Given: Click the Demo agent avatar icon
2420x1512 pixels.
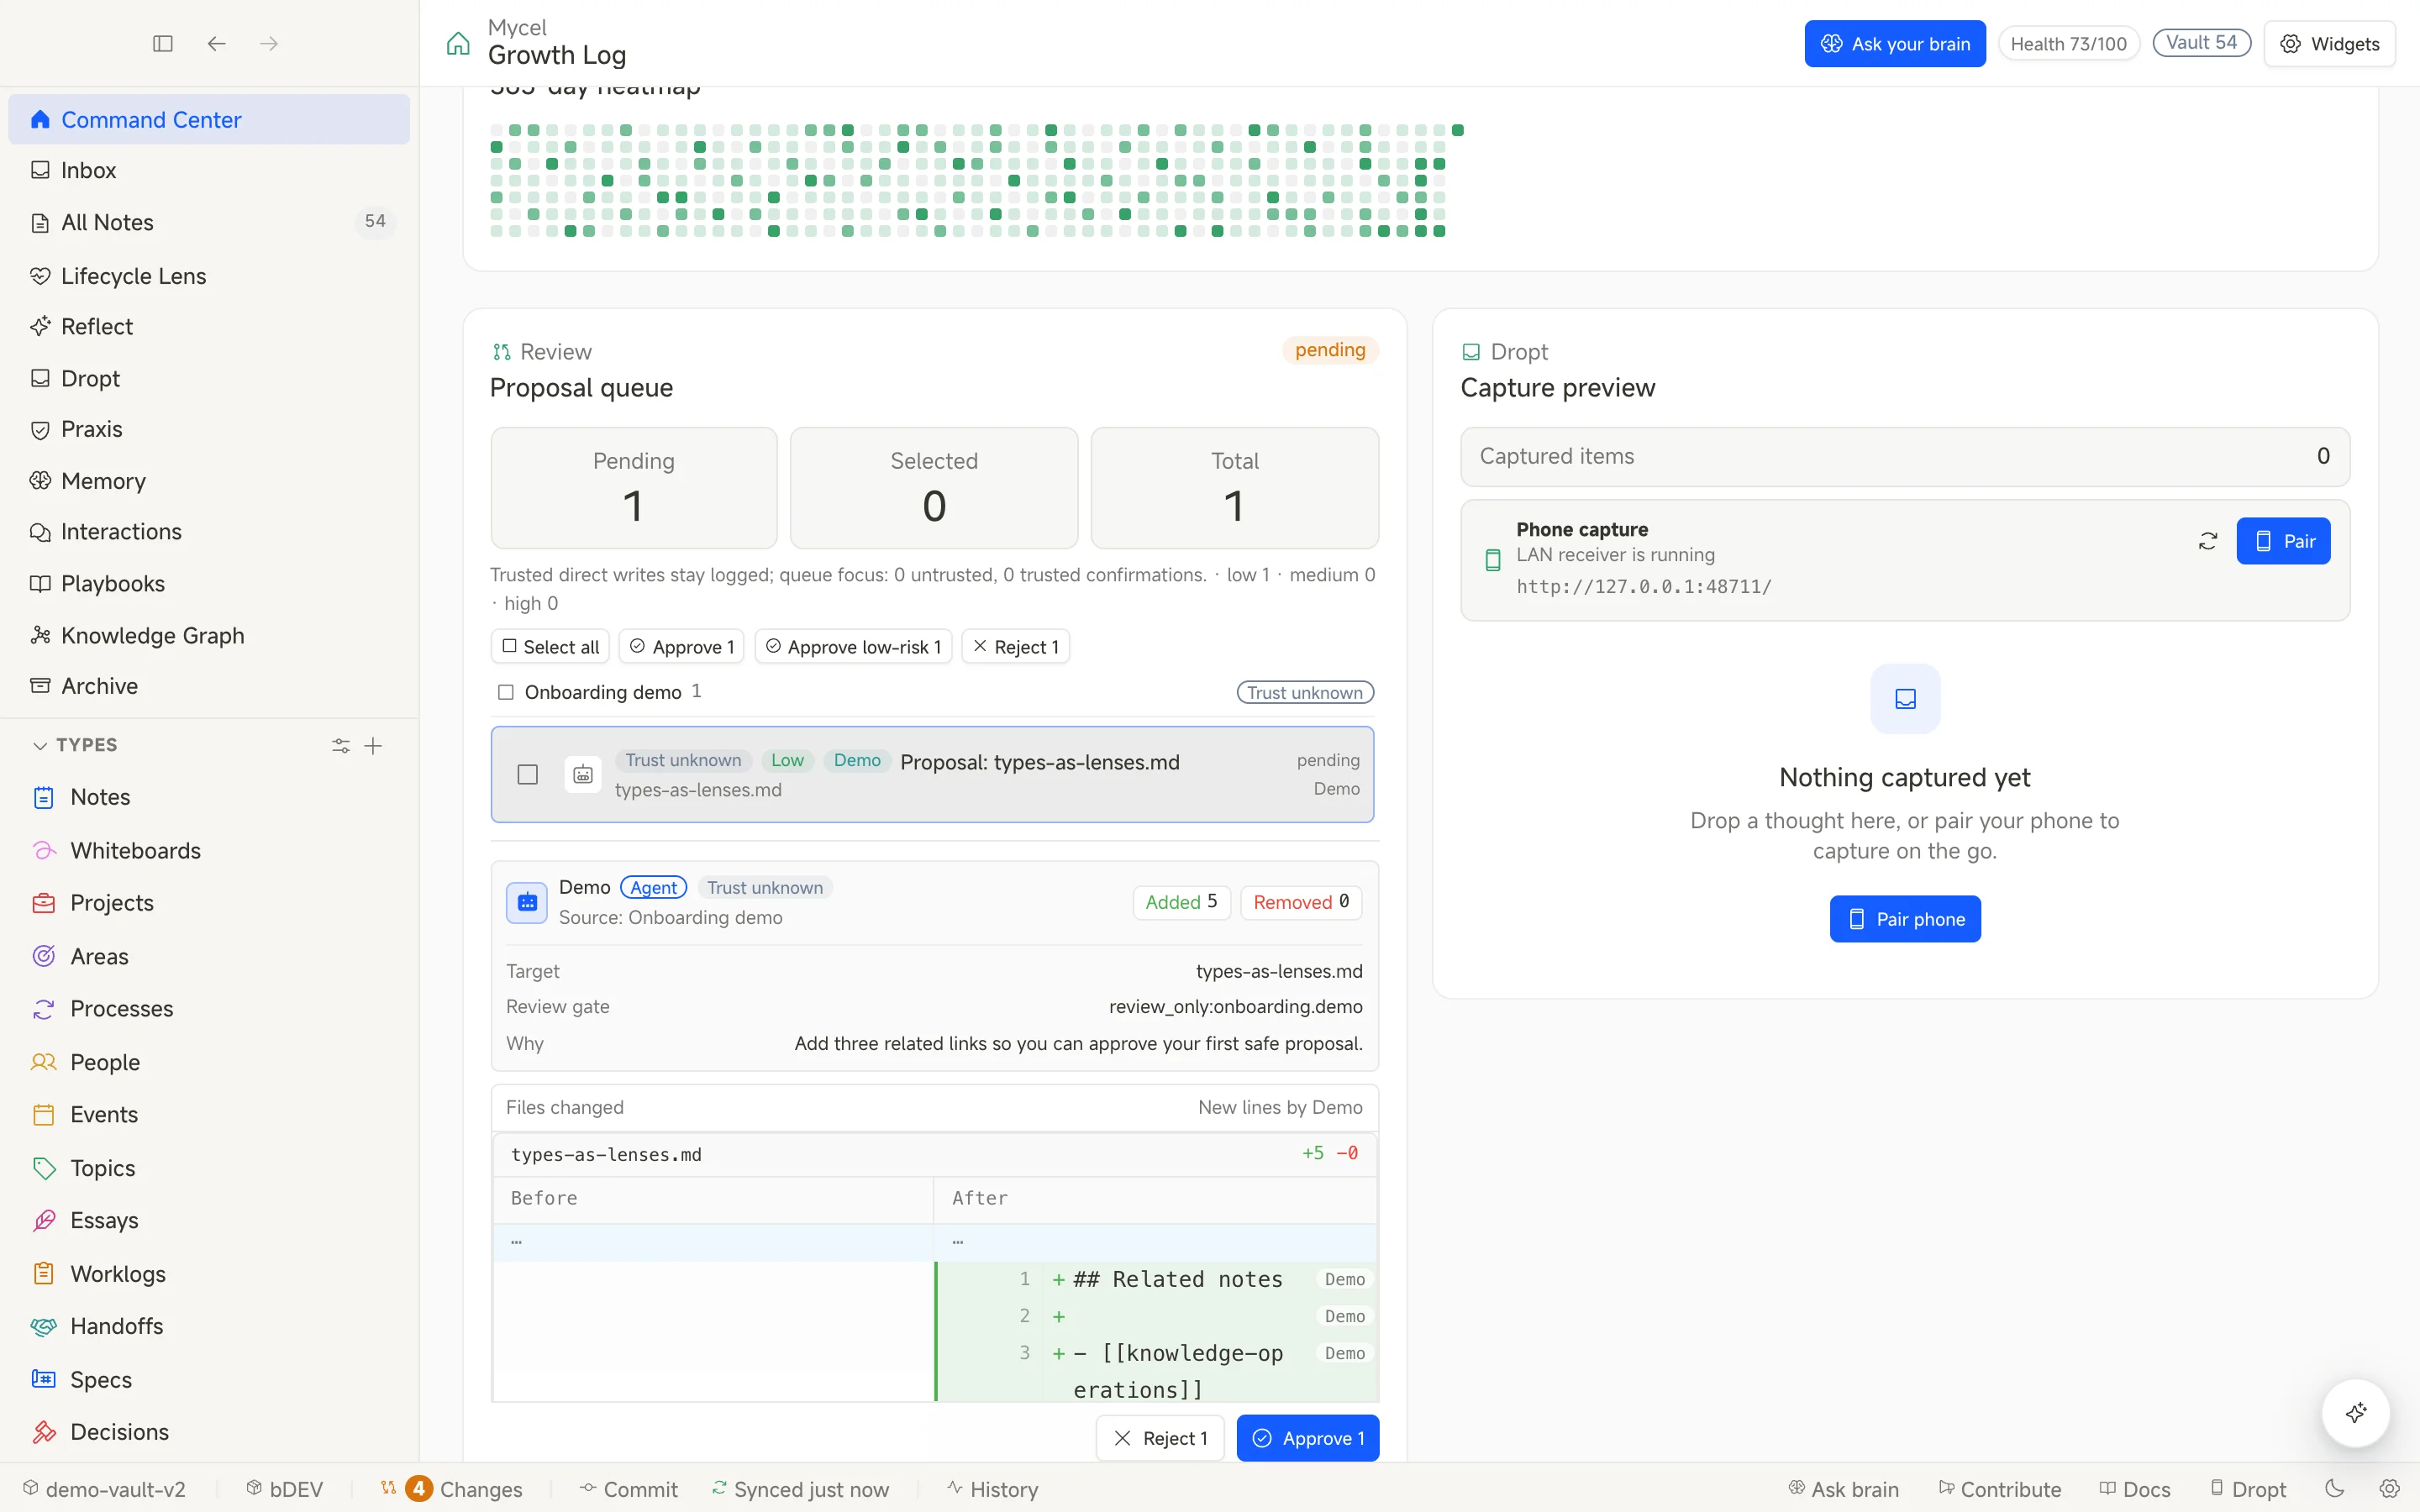Looking at the screenshot, I should coord(527,902).
